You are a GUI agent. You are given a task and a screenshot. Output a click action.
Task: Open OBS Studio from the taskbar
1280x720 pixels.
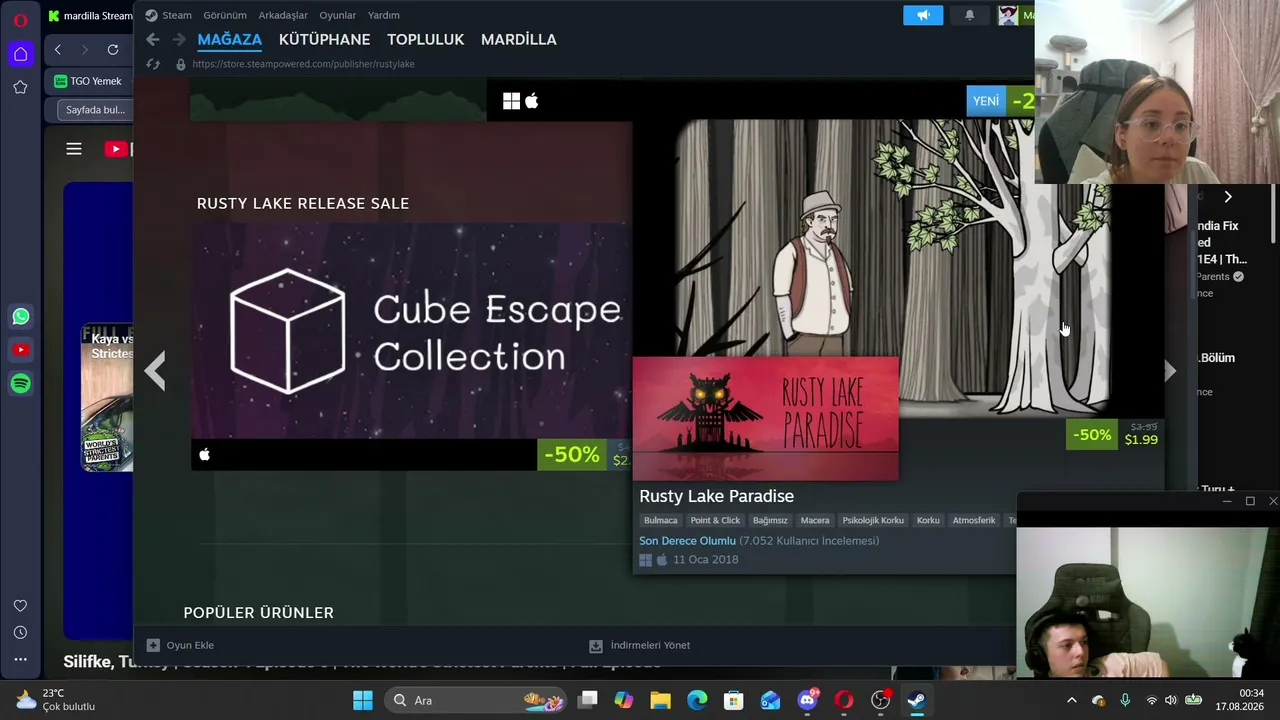[881, 700]
